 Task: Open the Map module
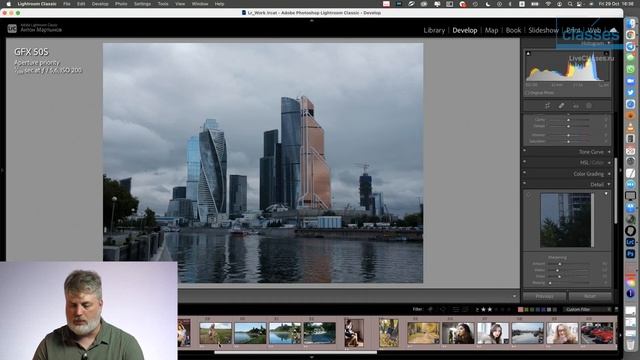pos(491,30)
